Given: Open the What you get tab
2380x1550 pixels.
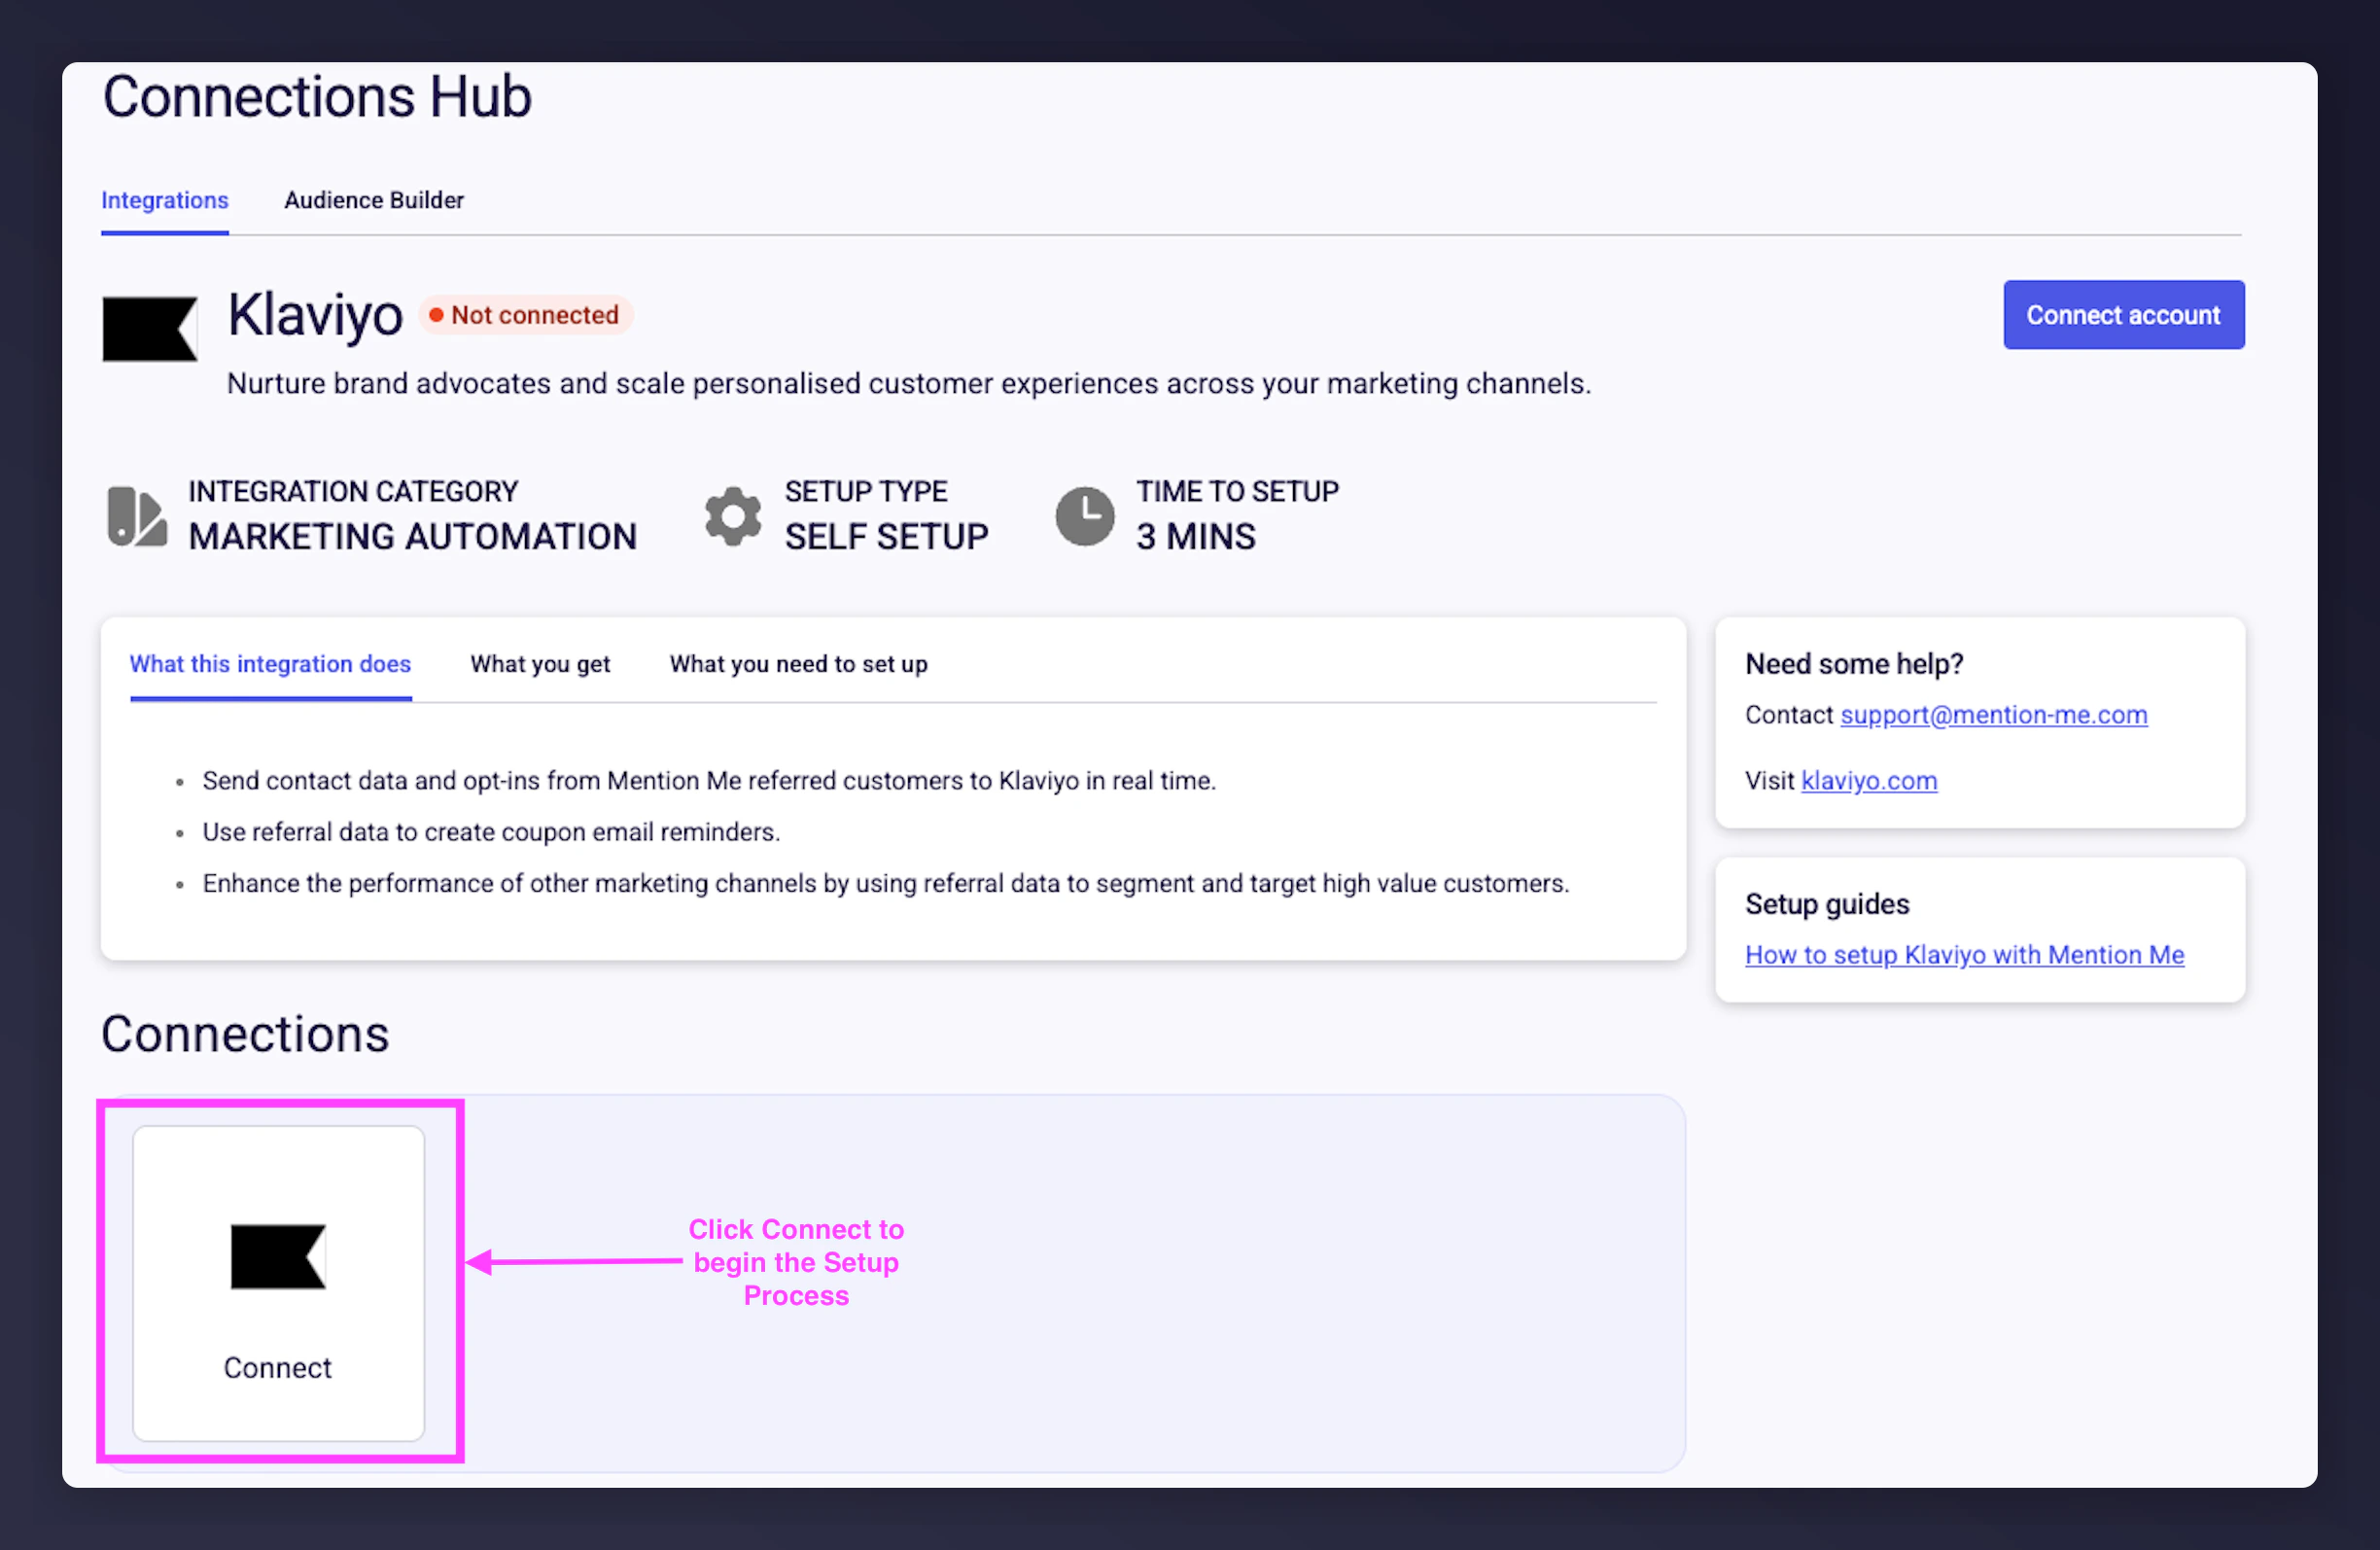Looking at the screenshot, I should click(540, 664).
